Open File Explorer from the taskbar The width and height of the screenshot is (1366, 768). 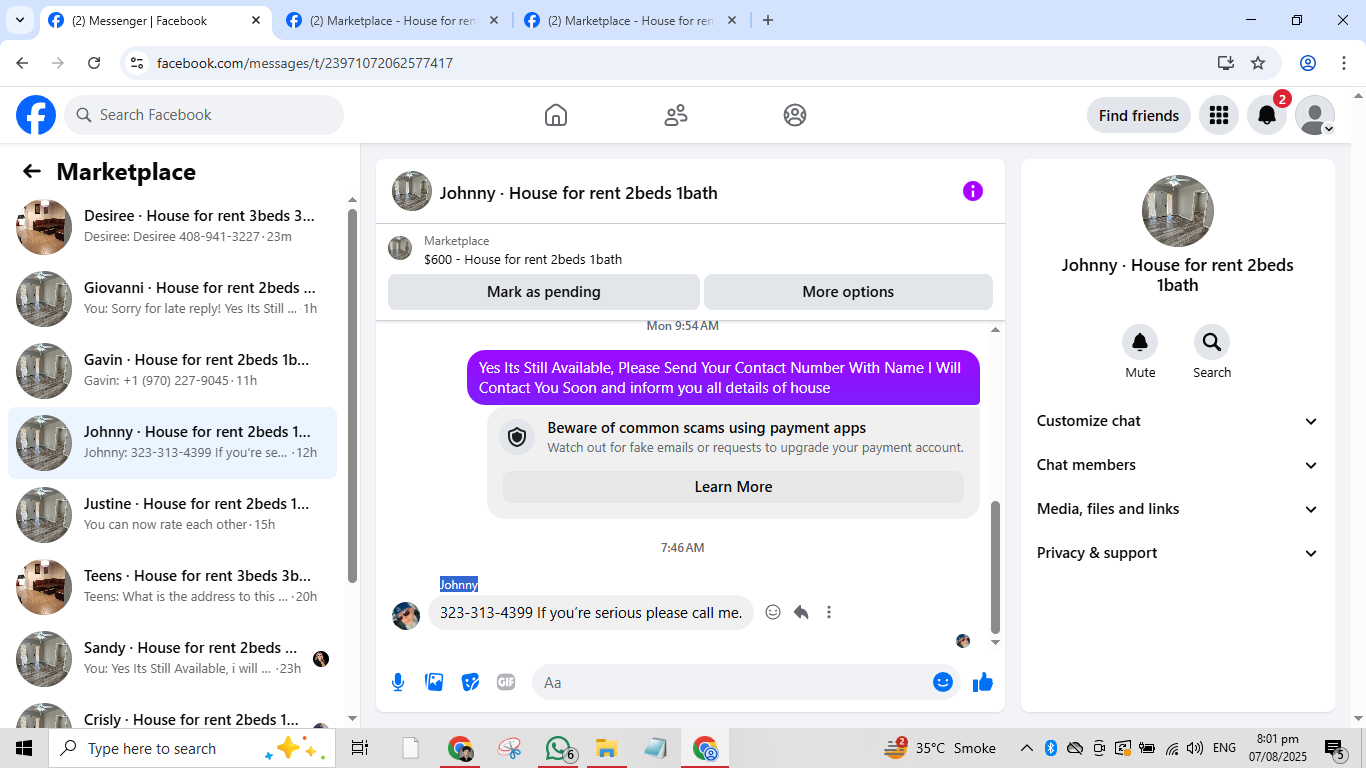[606, 748]
